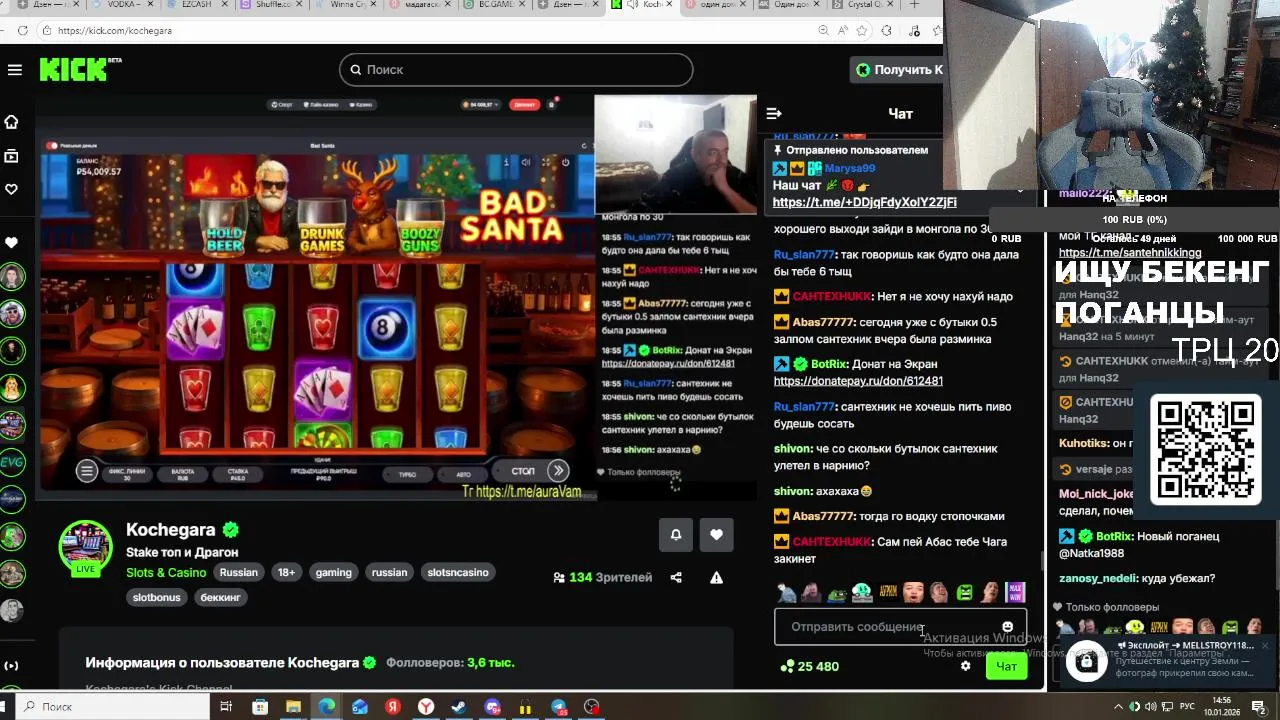Zoom page with the magnifier icon in address bar
This screenshot has width=1280, height=720.
click(x=823, y=31)
